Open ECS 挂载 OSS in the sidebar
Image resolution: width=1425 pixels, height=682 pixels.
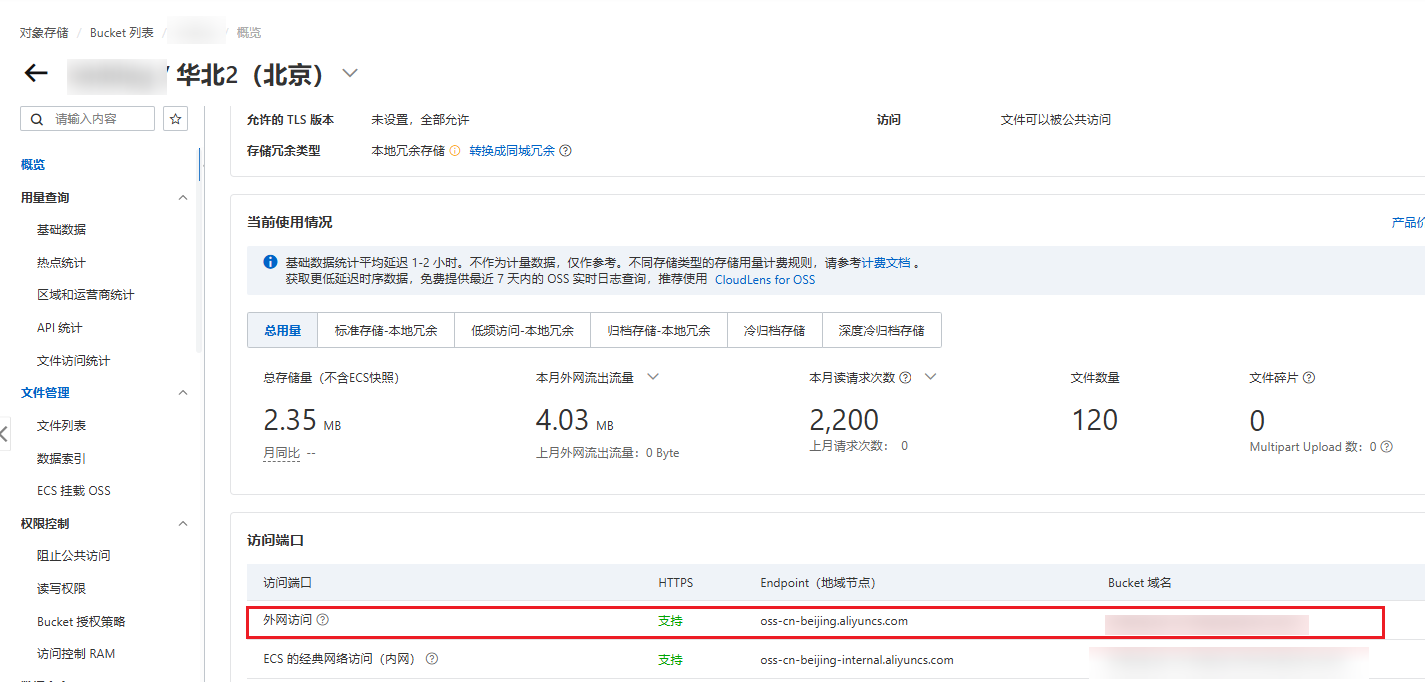click(73, 491)
